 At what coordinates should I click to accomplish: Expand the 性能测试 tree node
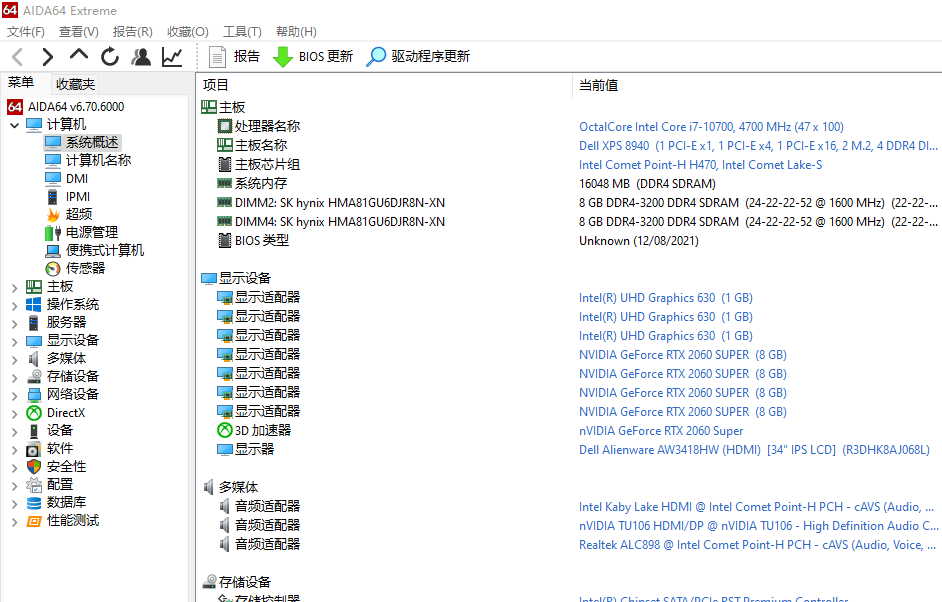(x=14, y=521)
